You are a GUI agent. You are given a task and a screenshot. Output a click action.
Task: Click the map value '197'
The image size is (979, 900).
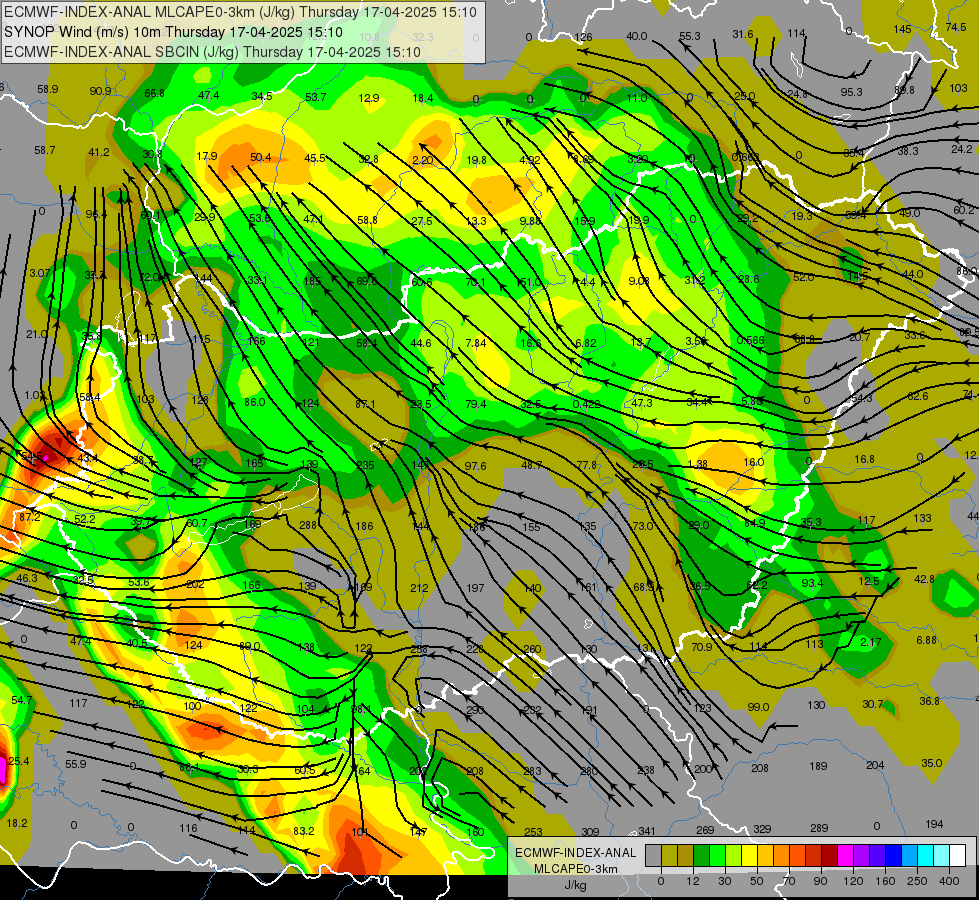click(475, 588)
